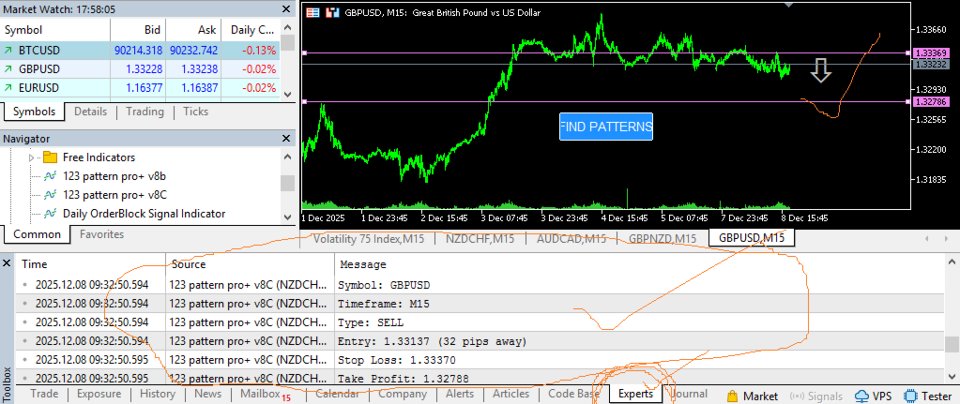Open the Ticks tab in Market Watch
The width and height of the screenshot is (960, 404).
(x=195, y=111)
